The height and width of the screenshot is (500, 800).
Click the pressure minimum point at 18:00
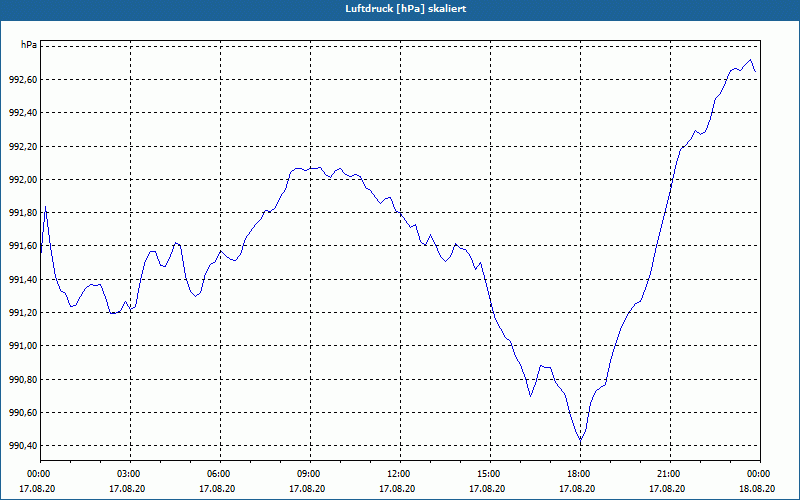581,440
